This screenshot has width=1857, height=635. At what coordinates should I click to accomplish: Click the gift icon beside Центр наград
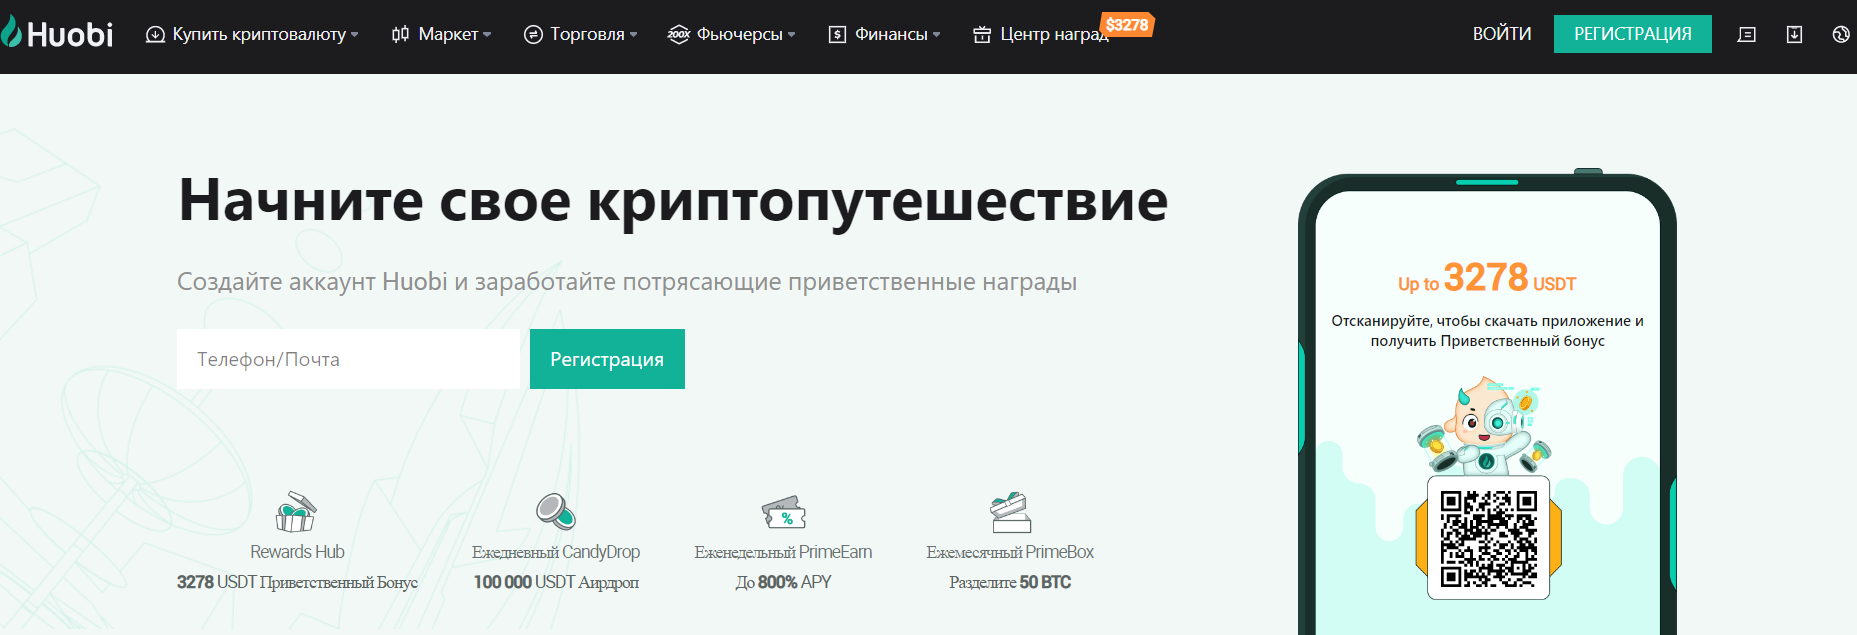click(x=982, y=35)
